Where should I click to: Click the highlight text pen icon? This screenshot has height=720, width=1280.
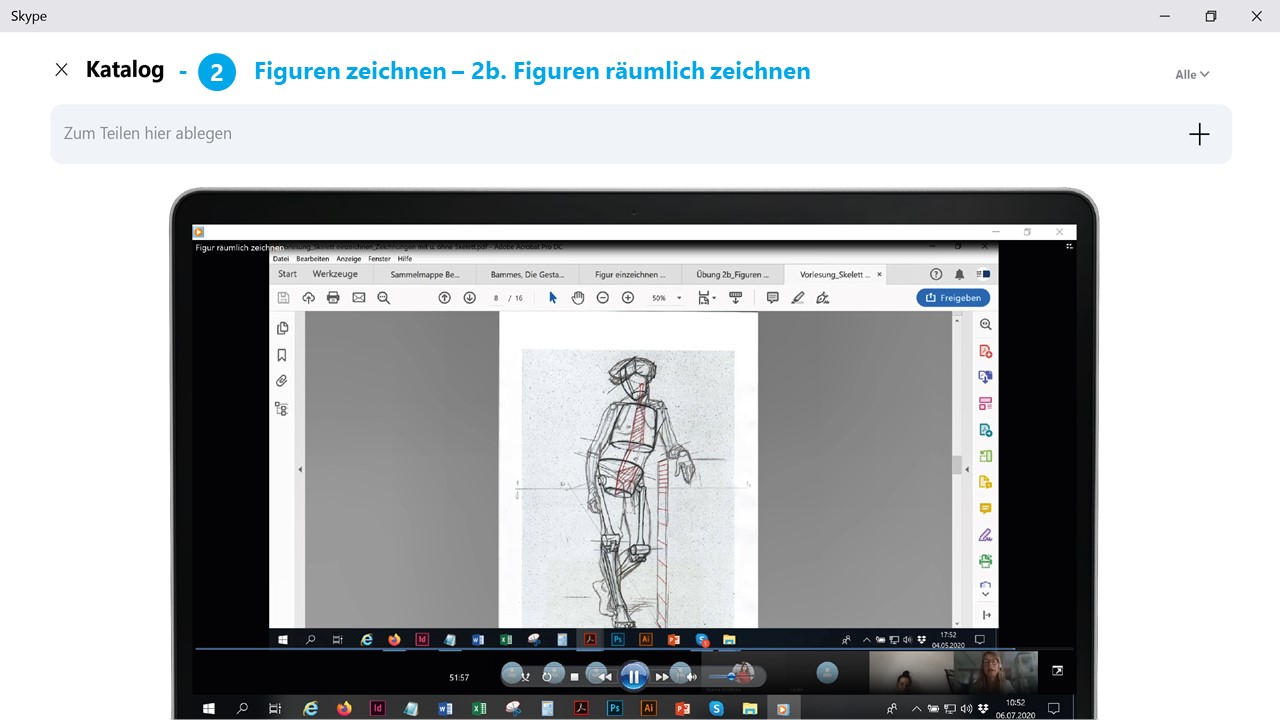pos(797,298)
